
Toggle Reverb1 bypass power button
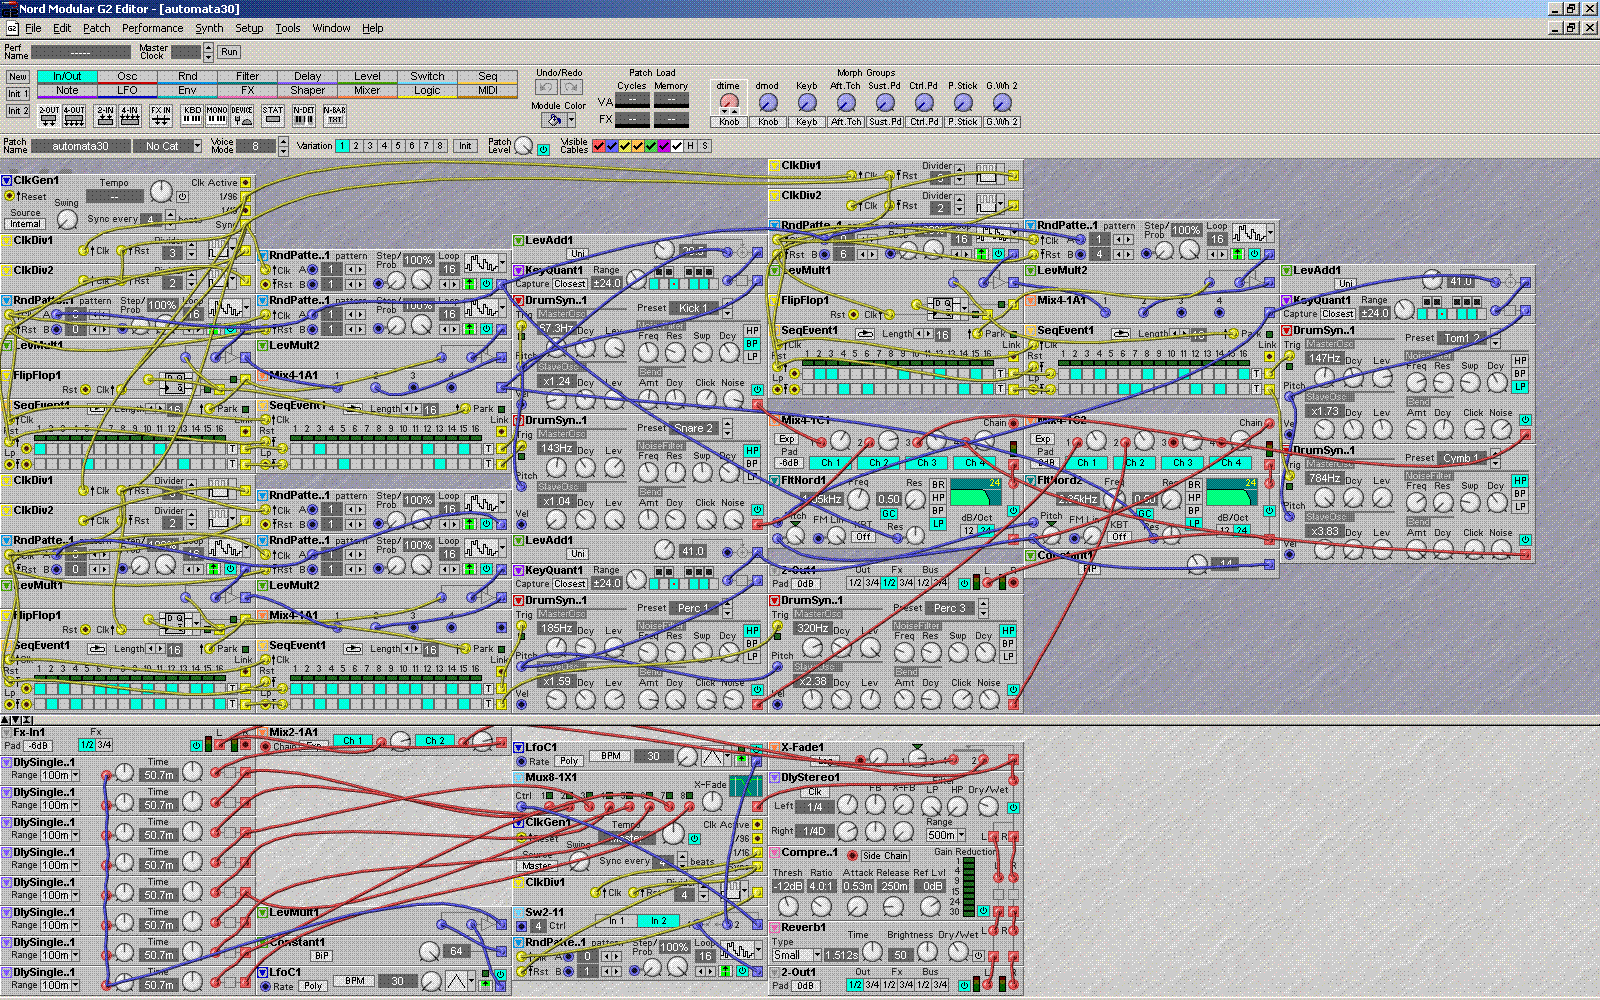tap(979, 956)
